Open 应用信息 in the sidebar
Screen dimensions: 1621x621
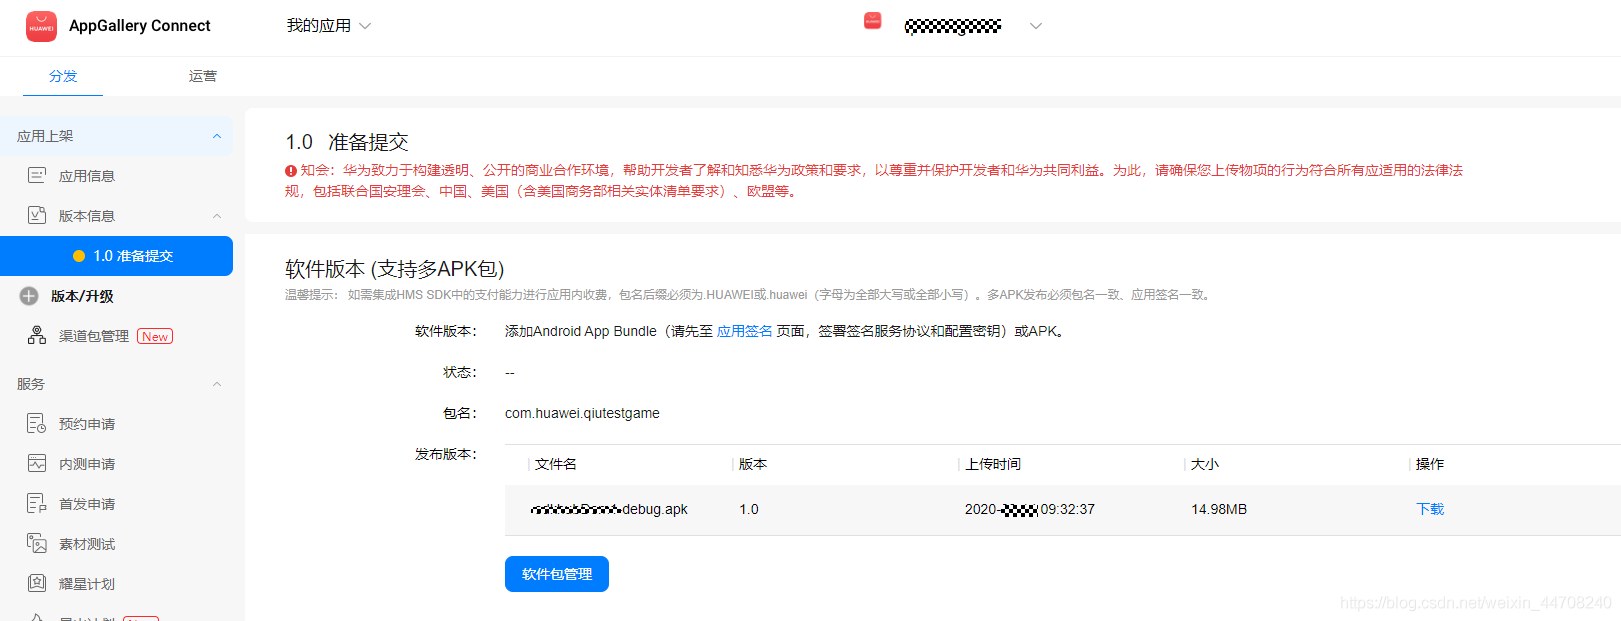[87, 176]
